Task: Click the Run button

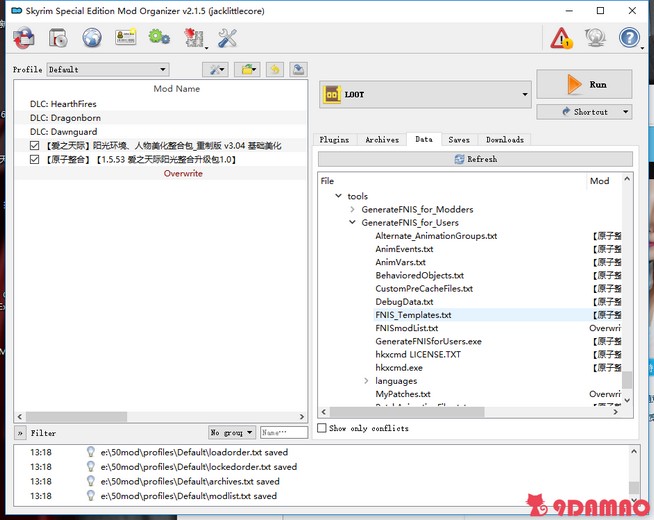Action: [x=584, y=84]
